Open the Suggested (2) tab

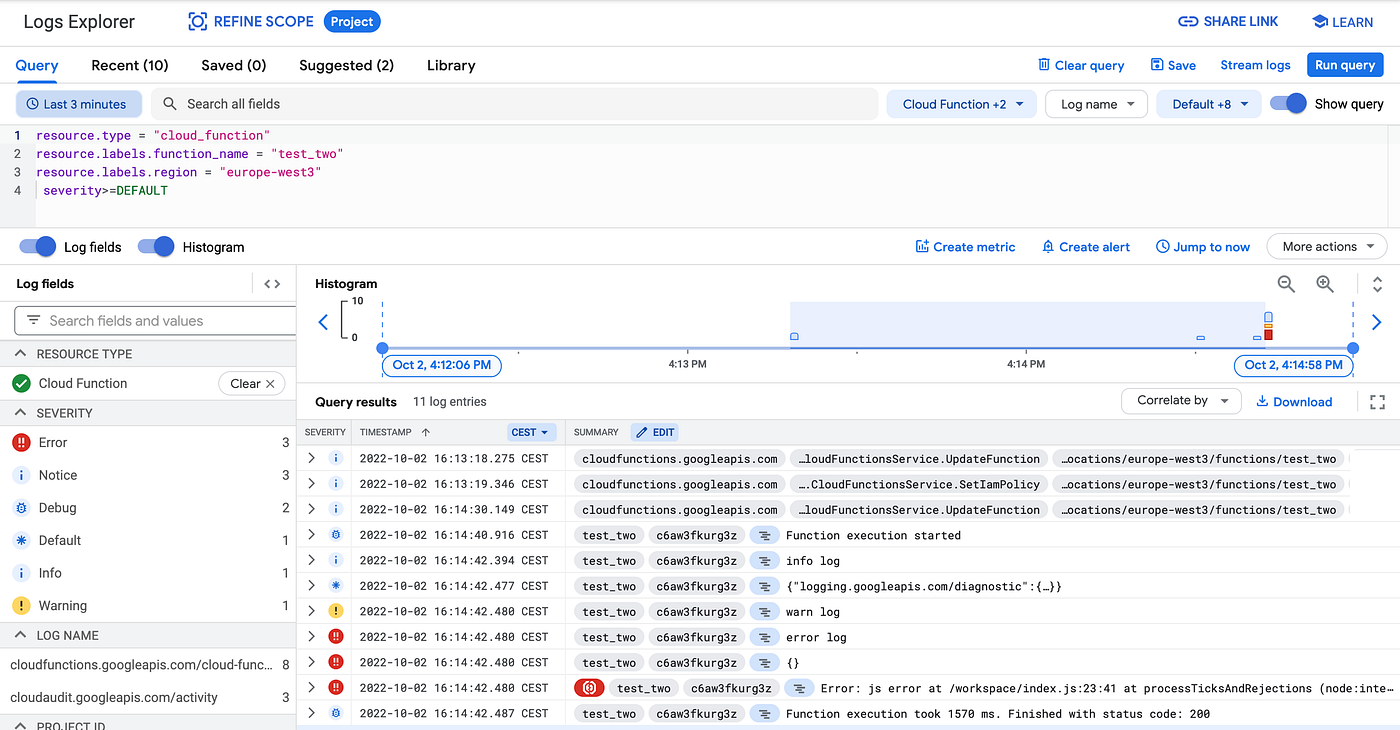coord(346,65)
